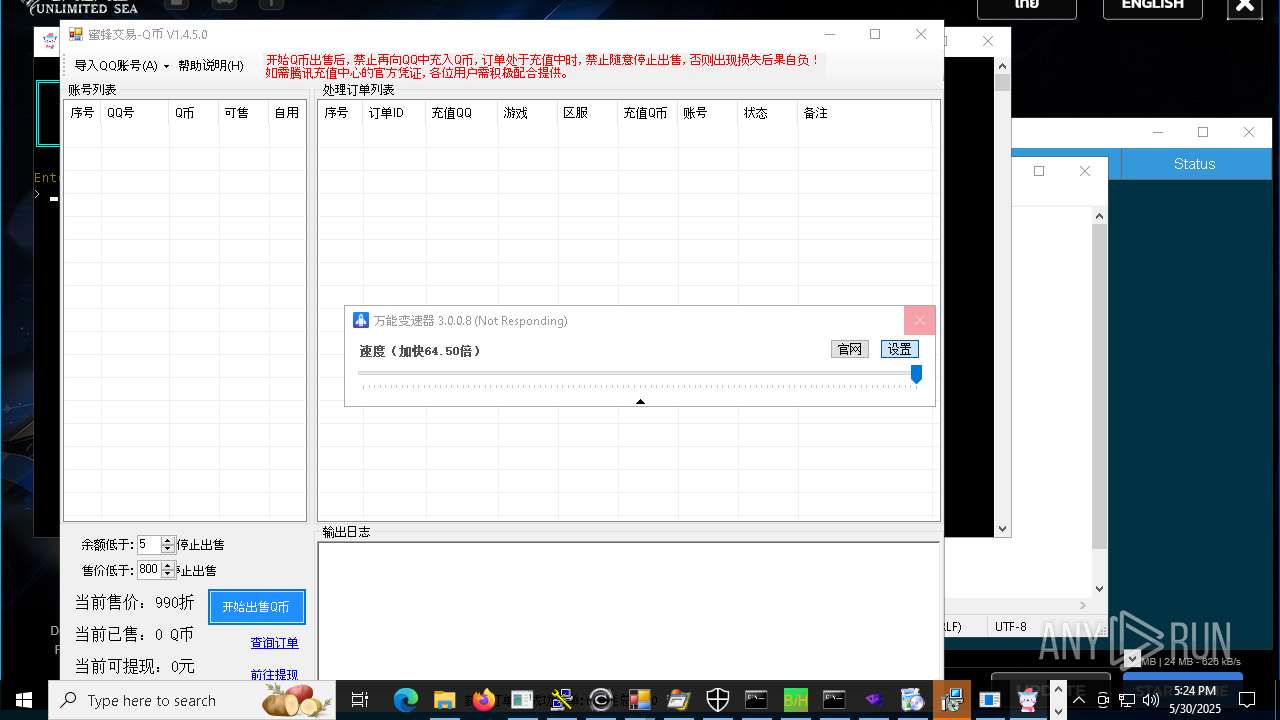Increase the 余额低于 spinner value
Image resolution: width=1280 pixels, height=720 pixels.
tap(168, 541)
